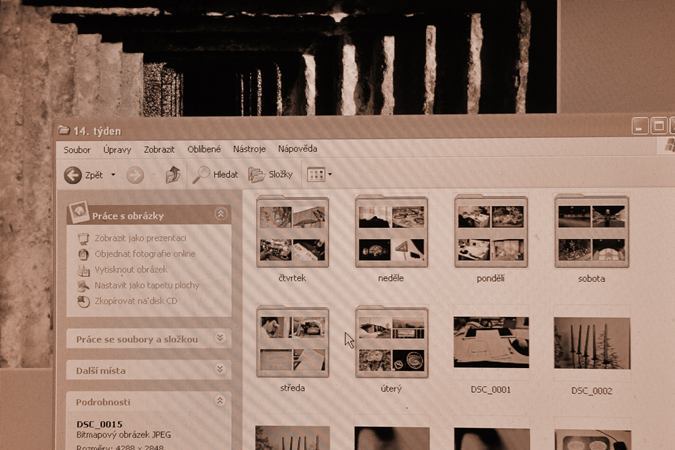This screenshot has width=675, height=450.
Task: Go up one folder level icon
Action: pos(173,175)
